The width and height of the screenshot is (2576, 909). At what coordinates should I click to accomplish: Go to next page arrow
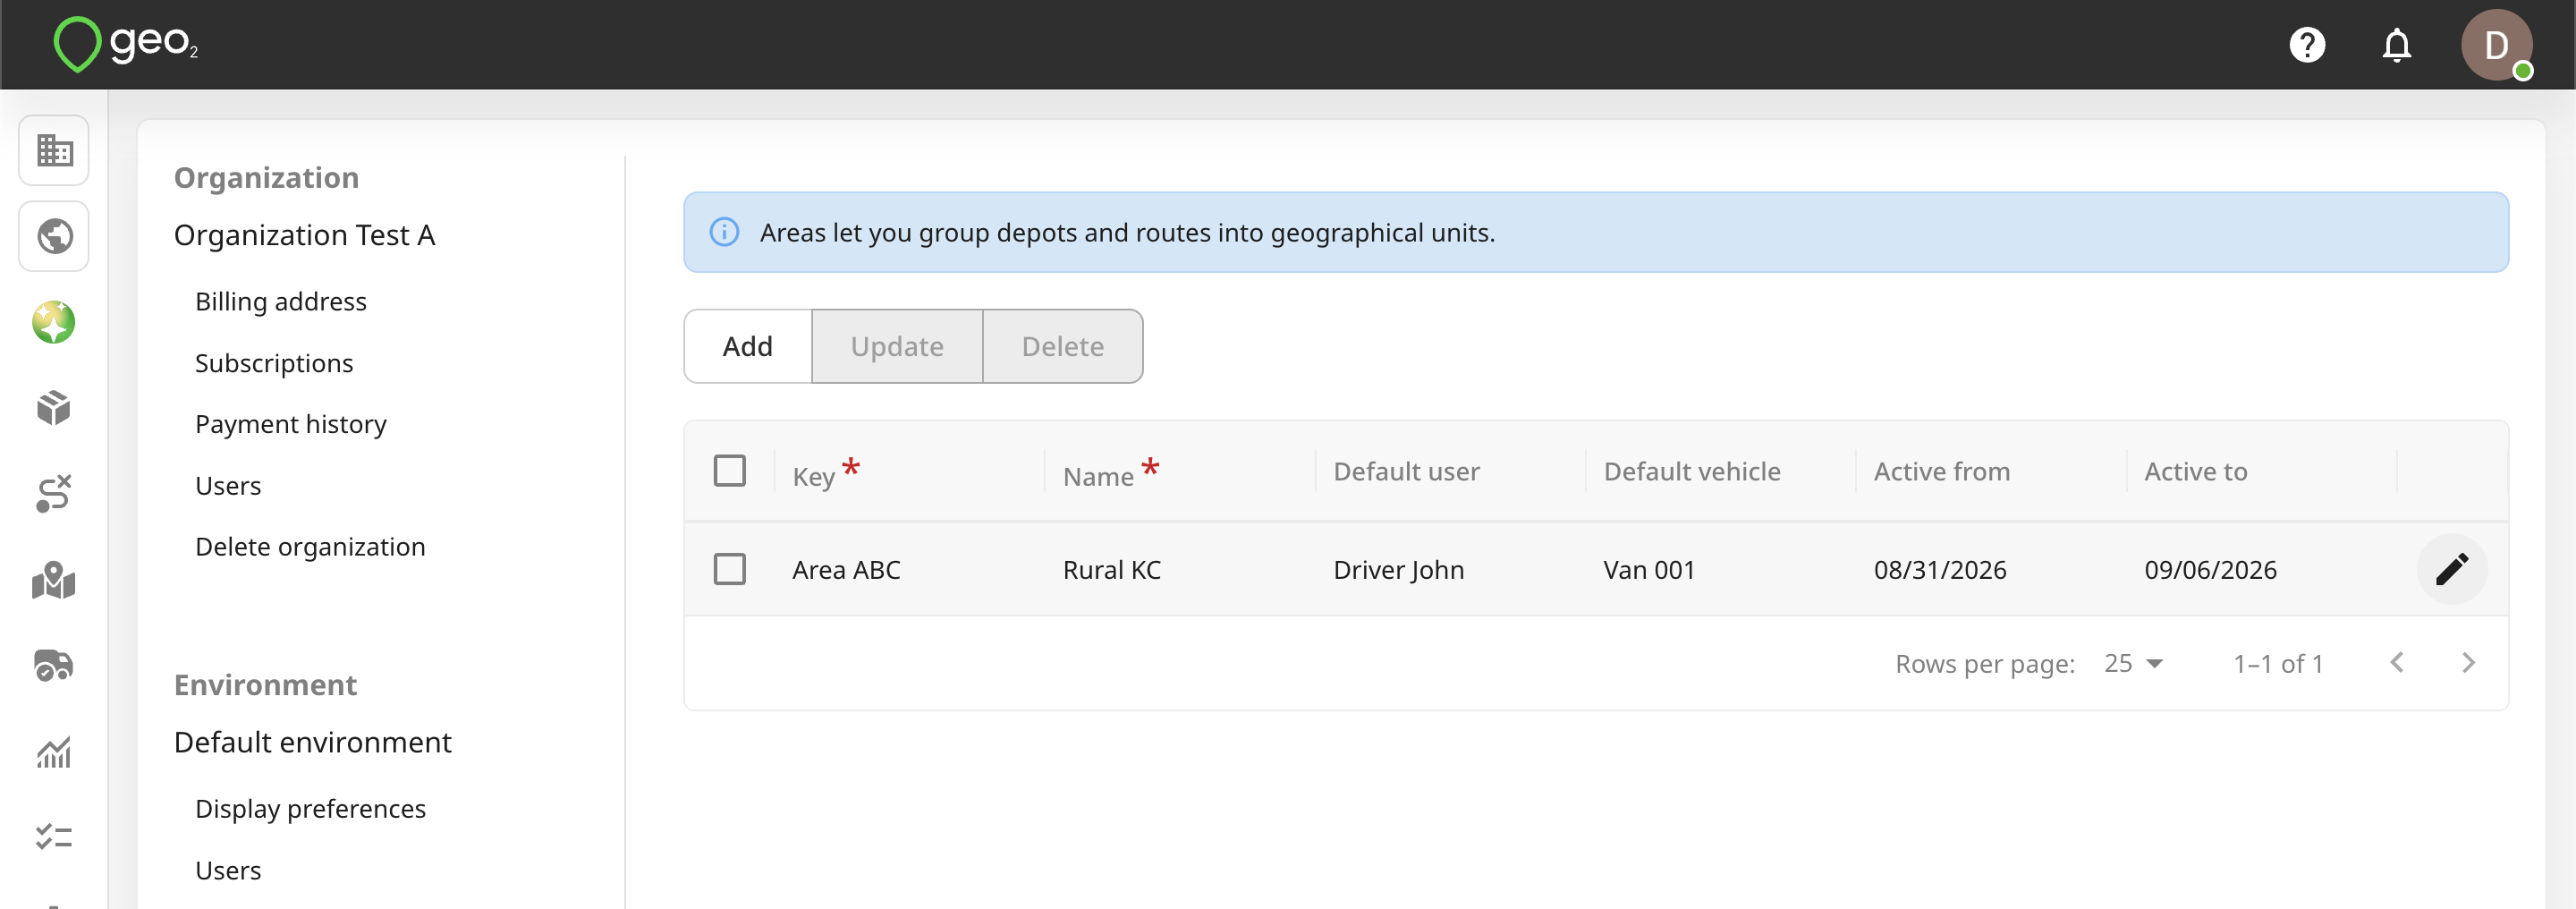pos(2468,663)
